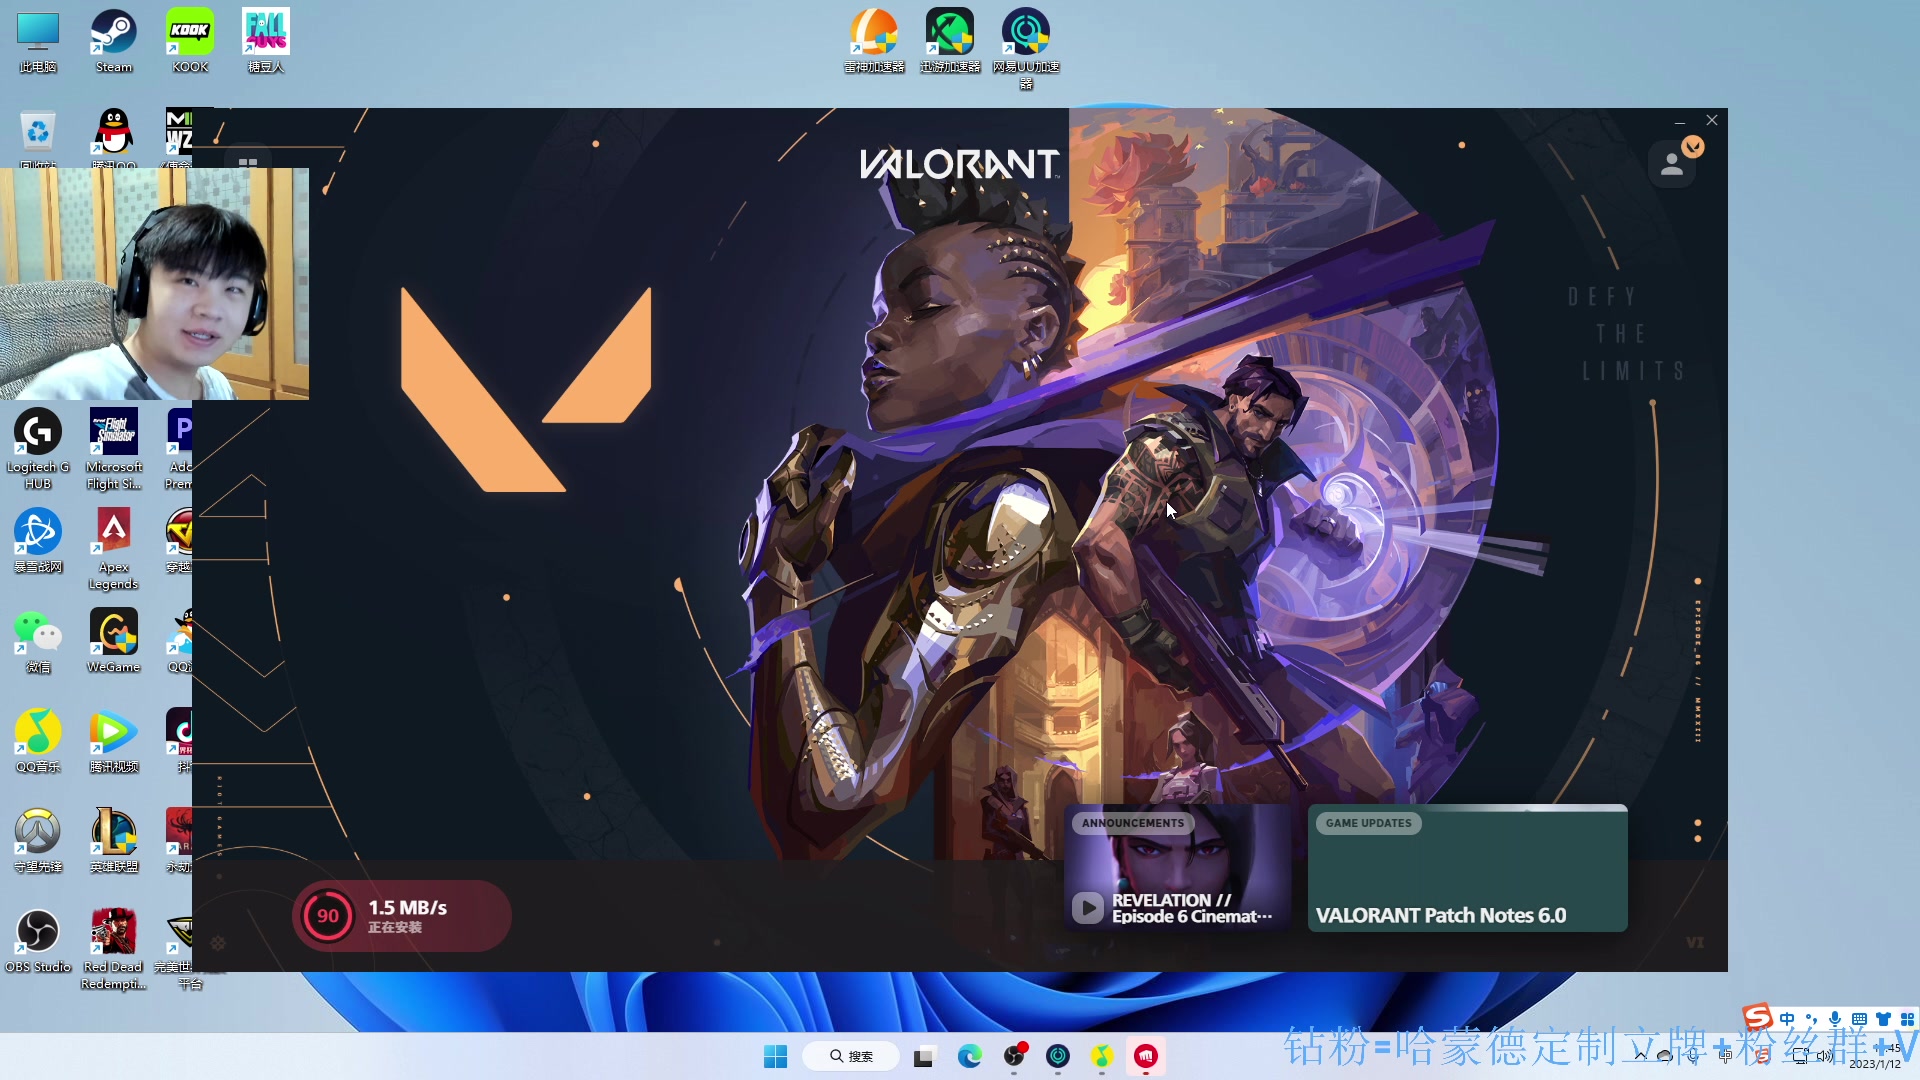This screenshot has width=1920, height=1080.
Task: Launch 网易UU加速器 desktop shortcut
Action: click(x=1026, y=50)
